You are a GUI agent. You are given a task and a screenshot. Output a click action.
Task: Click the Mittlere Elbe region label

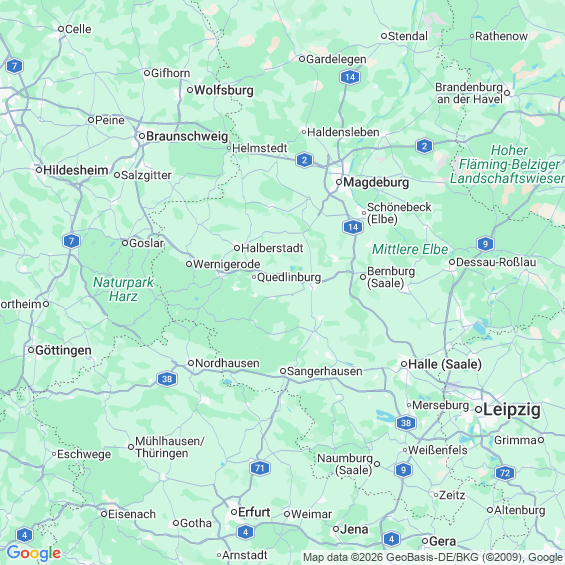[x=410, y=249]
